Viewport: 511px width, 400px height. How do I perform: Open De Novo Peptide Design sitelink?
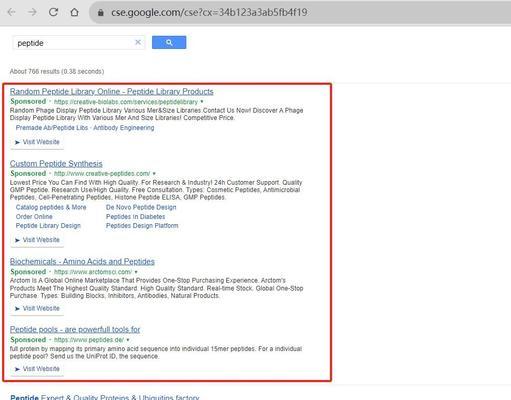141,207
